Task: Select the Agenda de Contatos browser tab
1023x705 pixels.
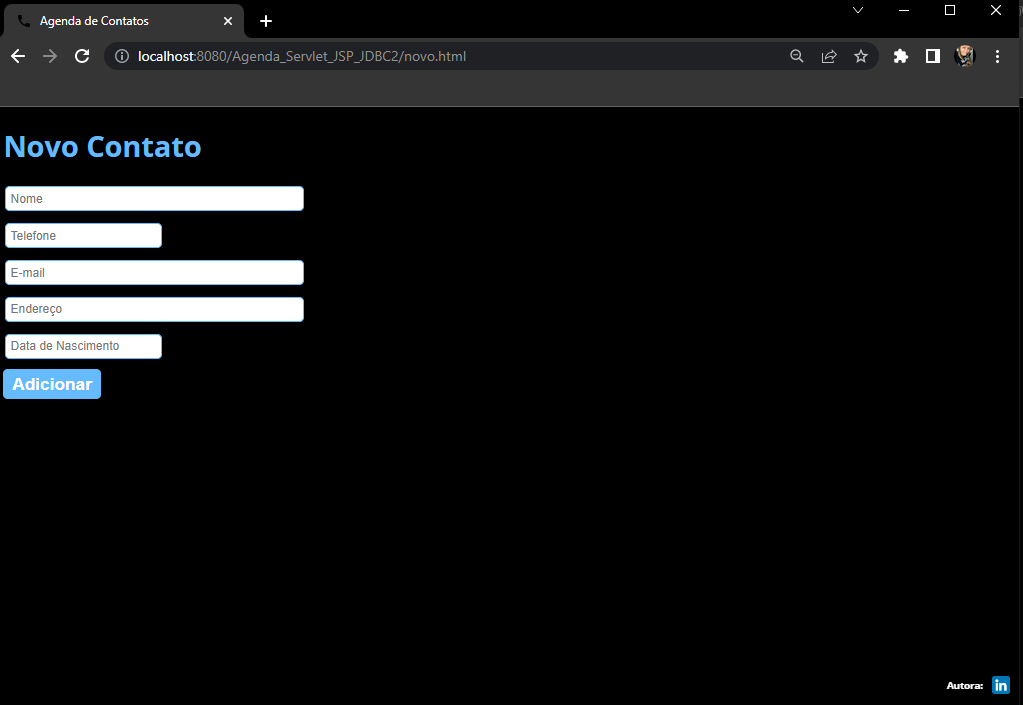Action: click(x=120, y=20)
